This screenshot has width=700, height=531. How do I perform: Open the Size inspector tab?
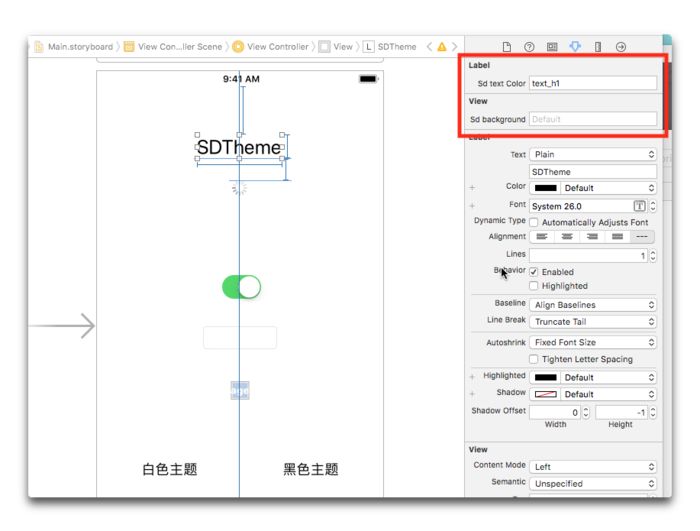click(x=598, y=46)
